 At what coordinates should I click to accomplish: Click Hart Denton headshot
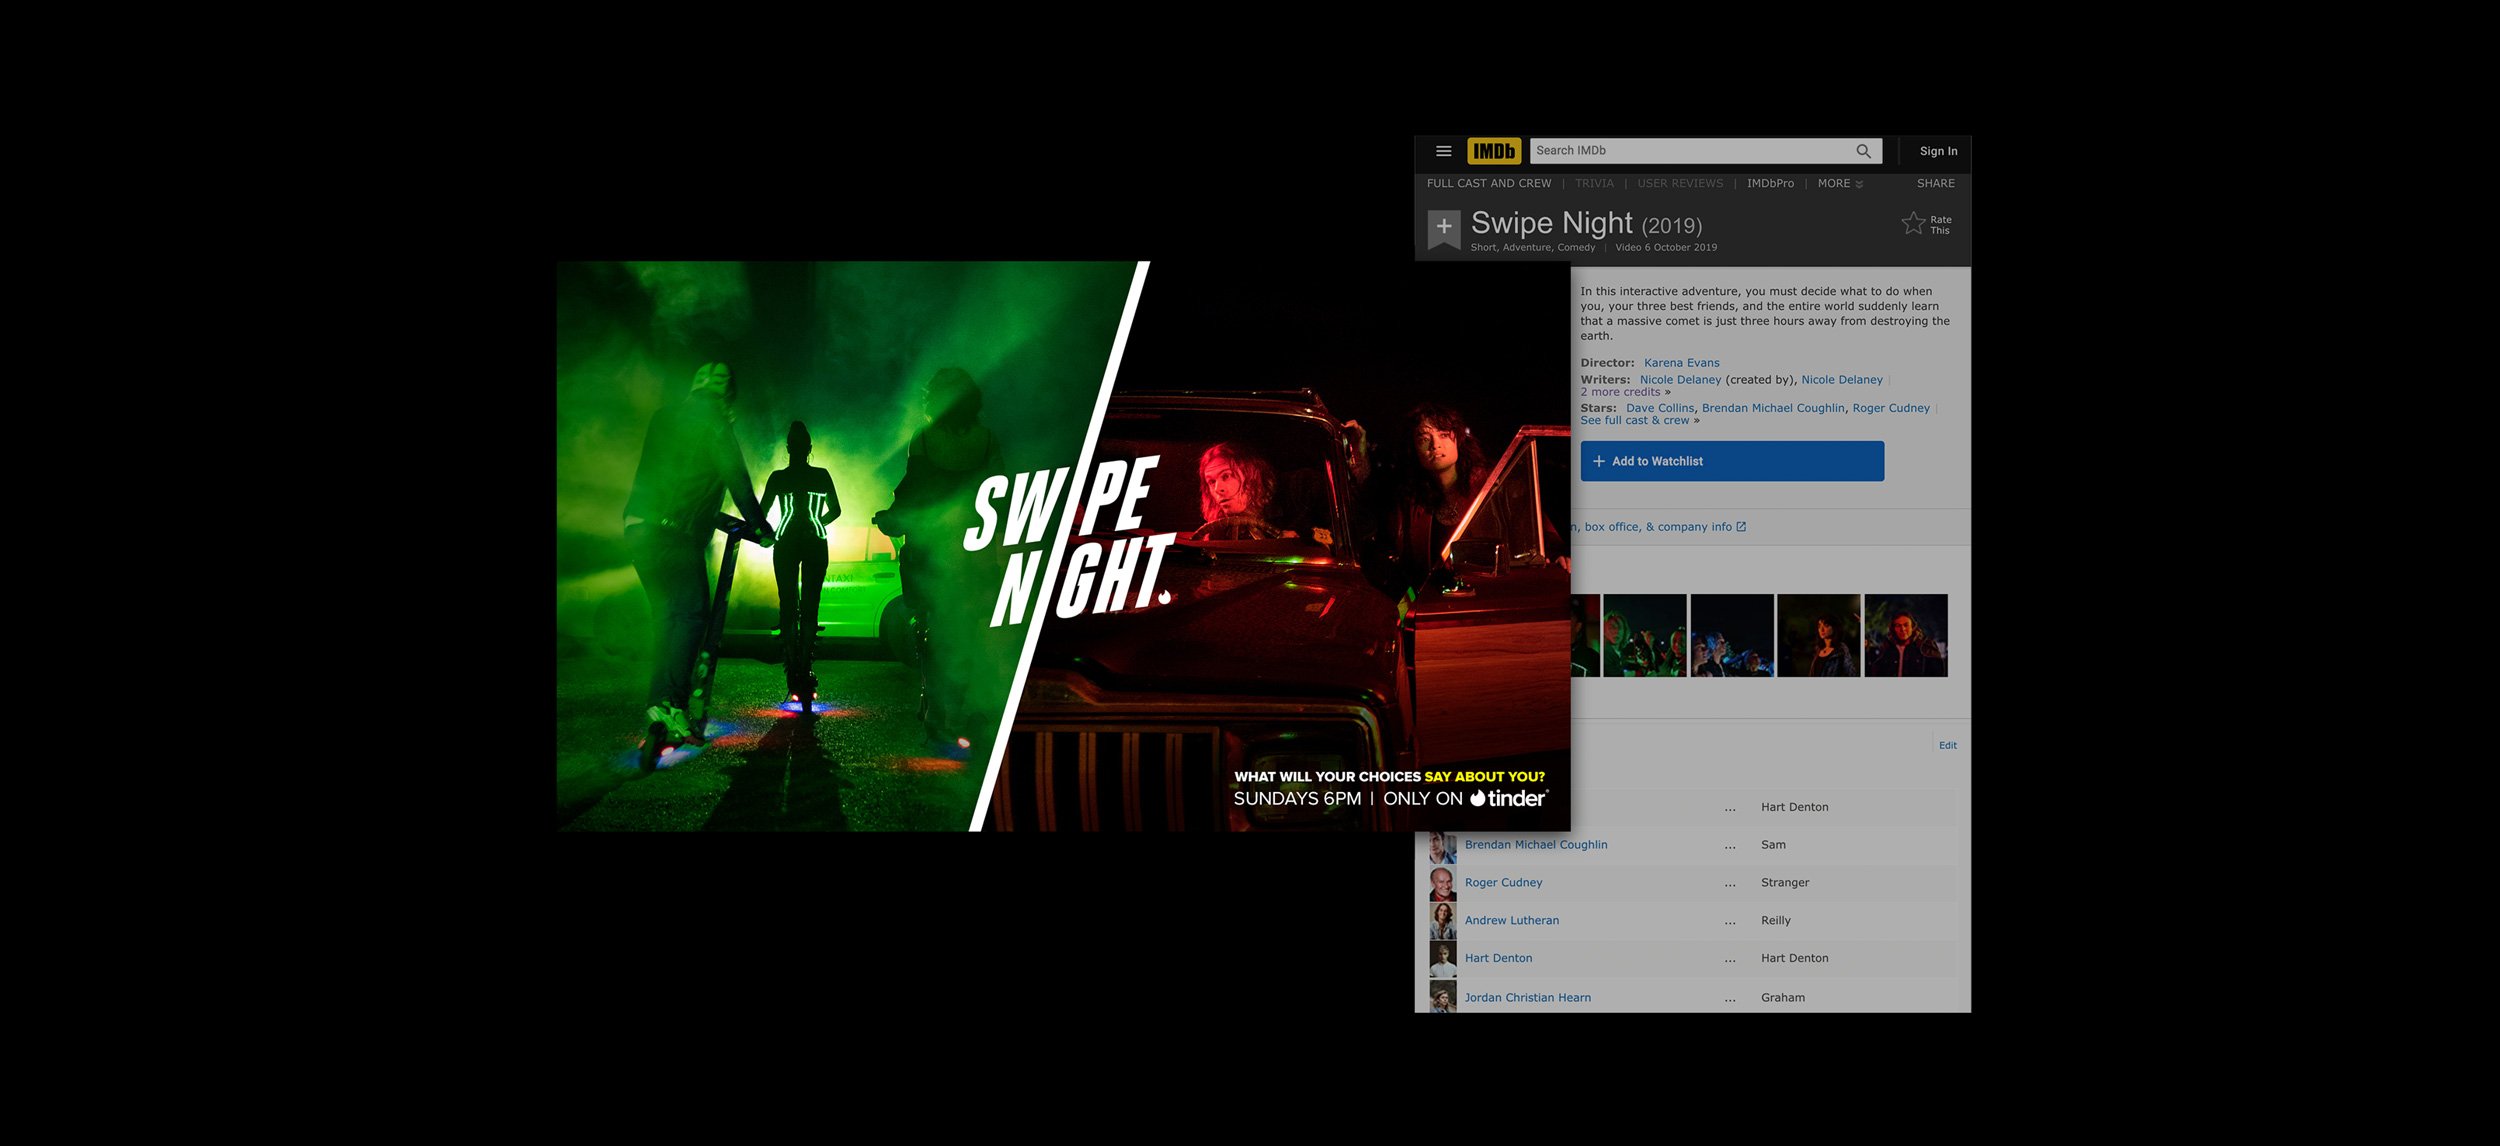[x=1442, y=960]
